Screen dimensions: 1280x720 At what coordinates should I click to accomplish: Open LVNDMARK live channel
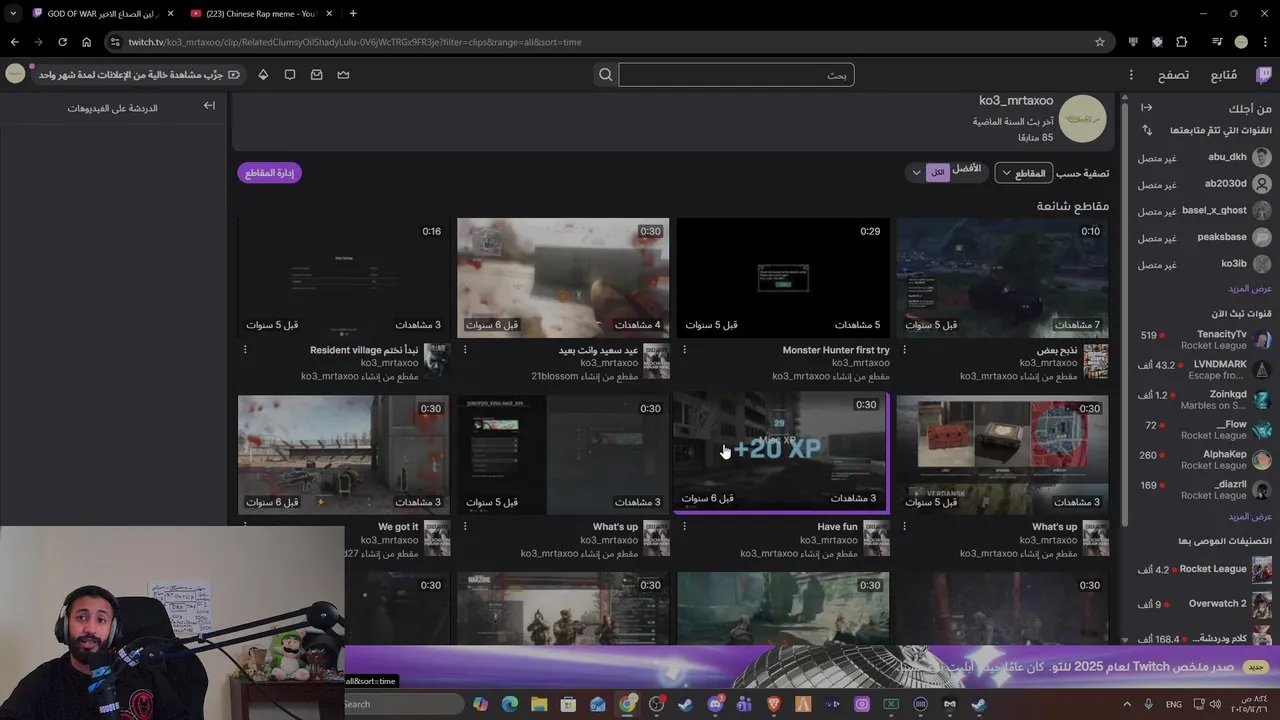pyautogui.click(x=1204, y=369)
